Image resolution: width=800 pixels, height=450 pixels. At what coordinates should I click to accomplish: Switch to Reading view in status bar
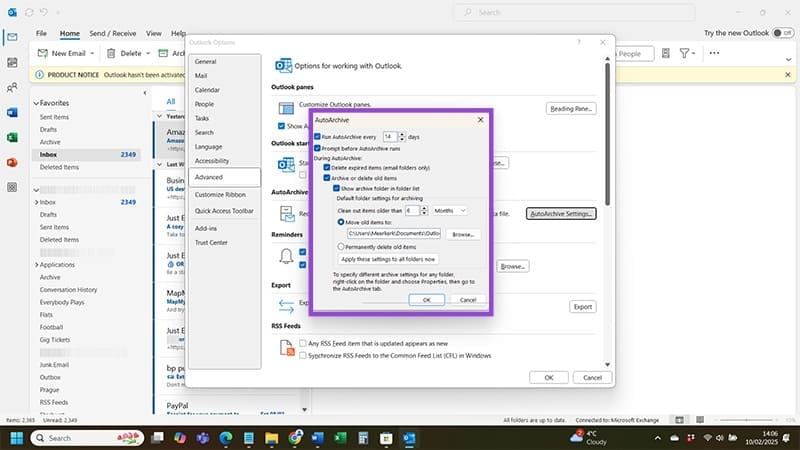click(700, 420)
